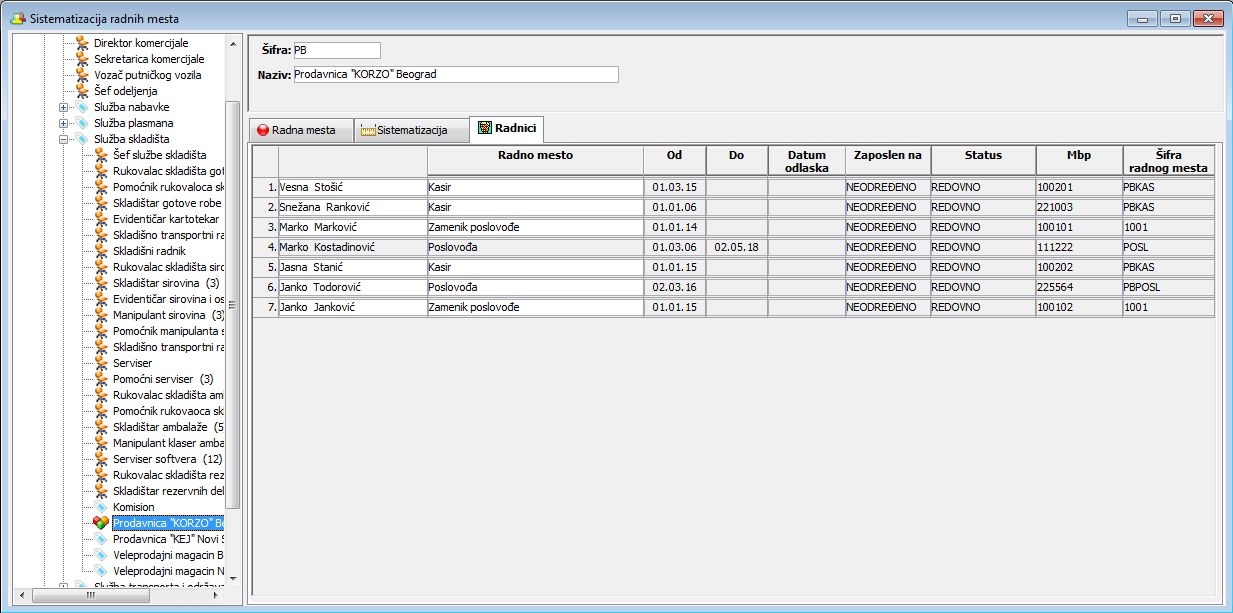This screenshot has width=1233, height=613.
Task: Click the POSL code cell
Action: click(x=1169, y=247)
